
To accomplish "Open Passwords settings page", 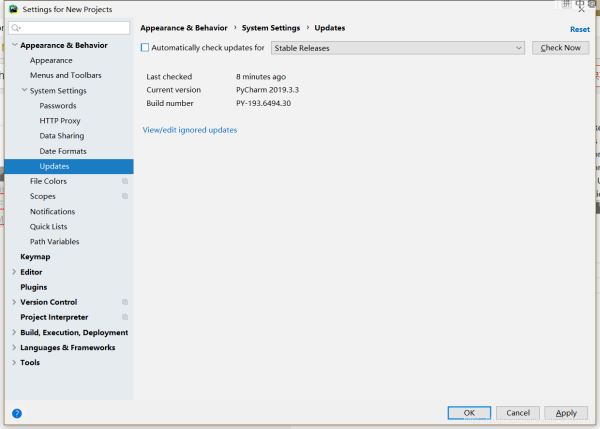I will coord(58,106).
